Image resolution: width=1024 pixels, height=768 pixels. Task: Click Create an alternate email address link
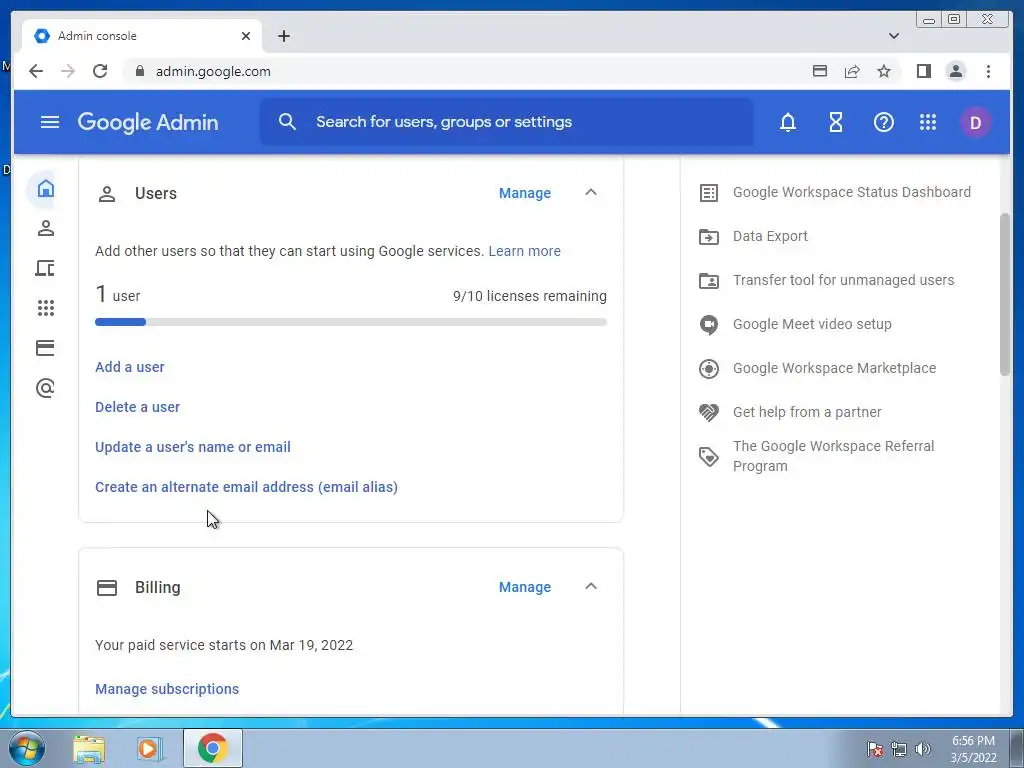click(246, 487)
